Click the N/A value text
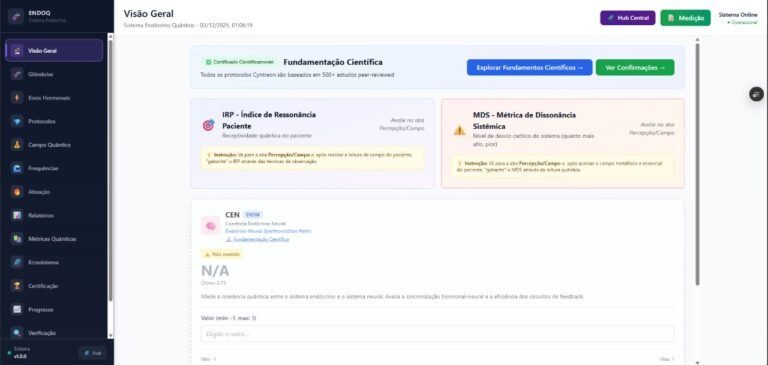 pos(215,270)
